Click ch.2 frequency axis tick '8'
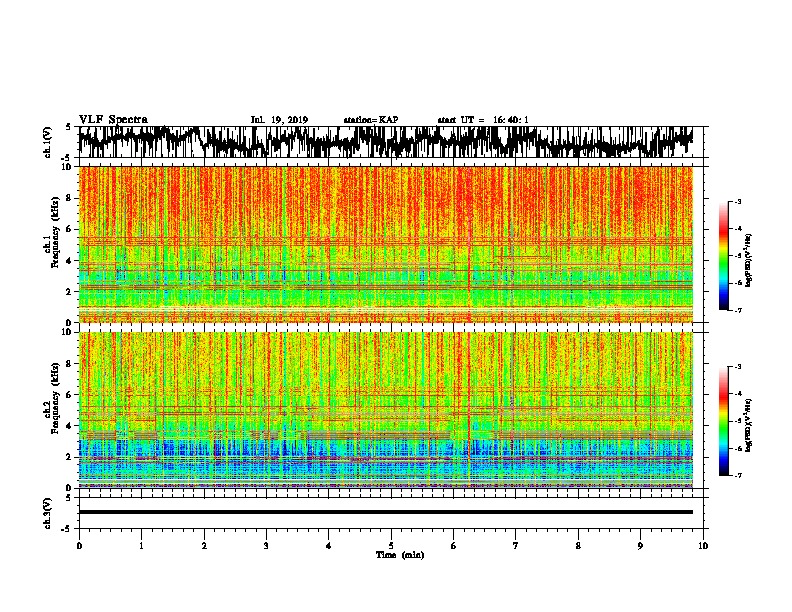The image size is (792, 612). (x=69, y=364)
